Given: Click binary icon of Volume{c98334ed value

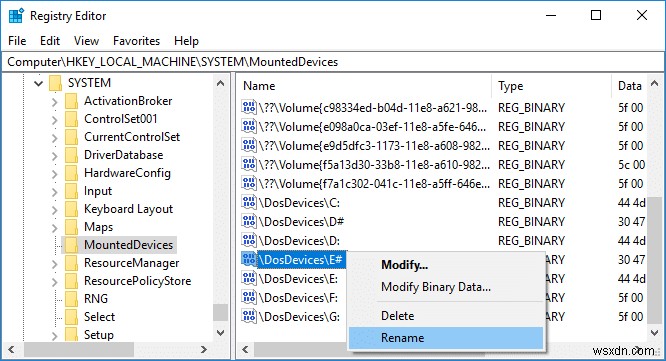Looking at the screenshot, I should [249, 107].
